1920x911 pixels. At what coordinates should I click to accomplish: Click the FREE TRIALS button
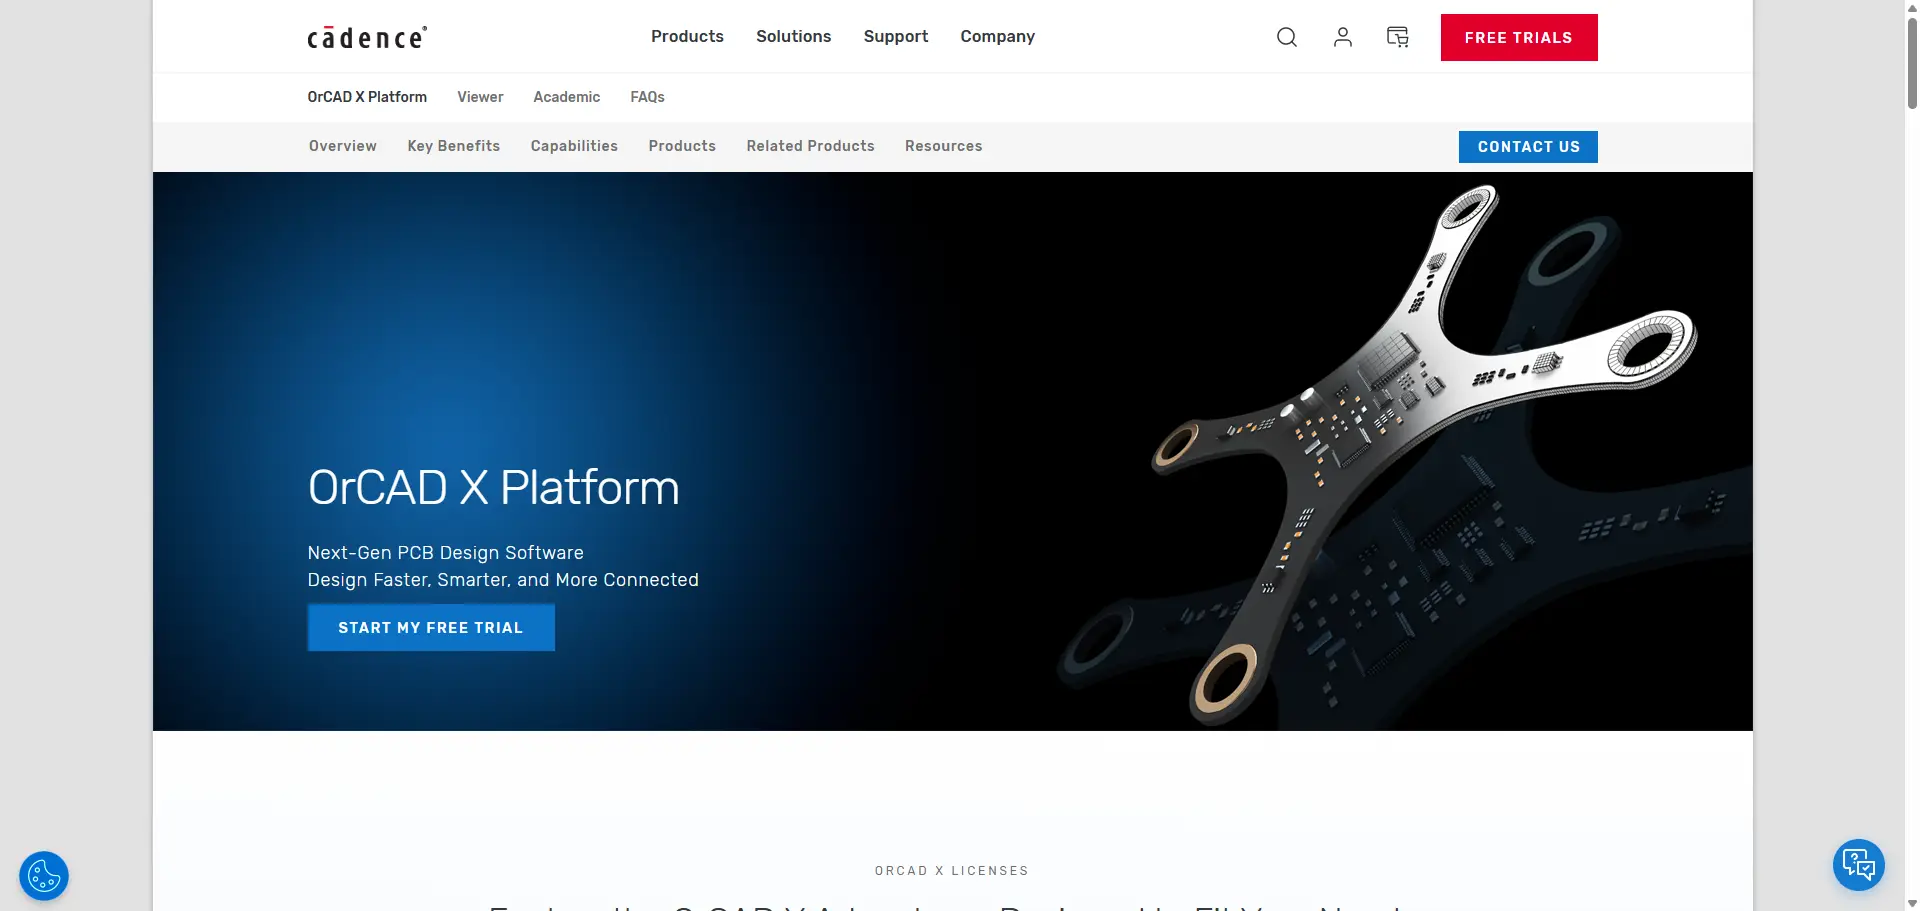(1519, 37)
